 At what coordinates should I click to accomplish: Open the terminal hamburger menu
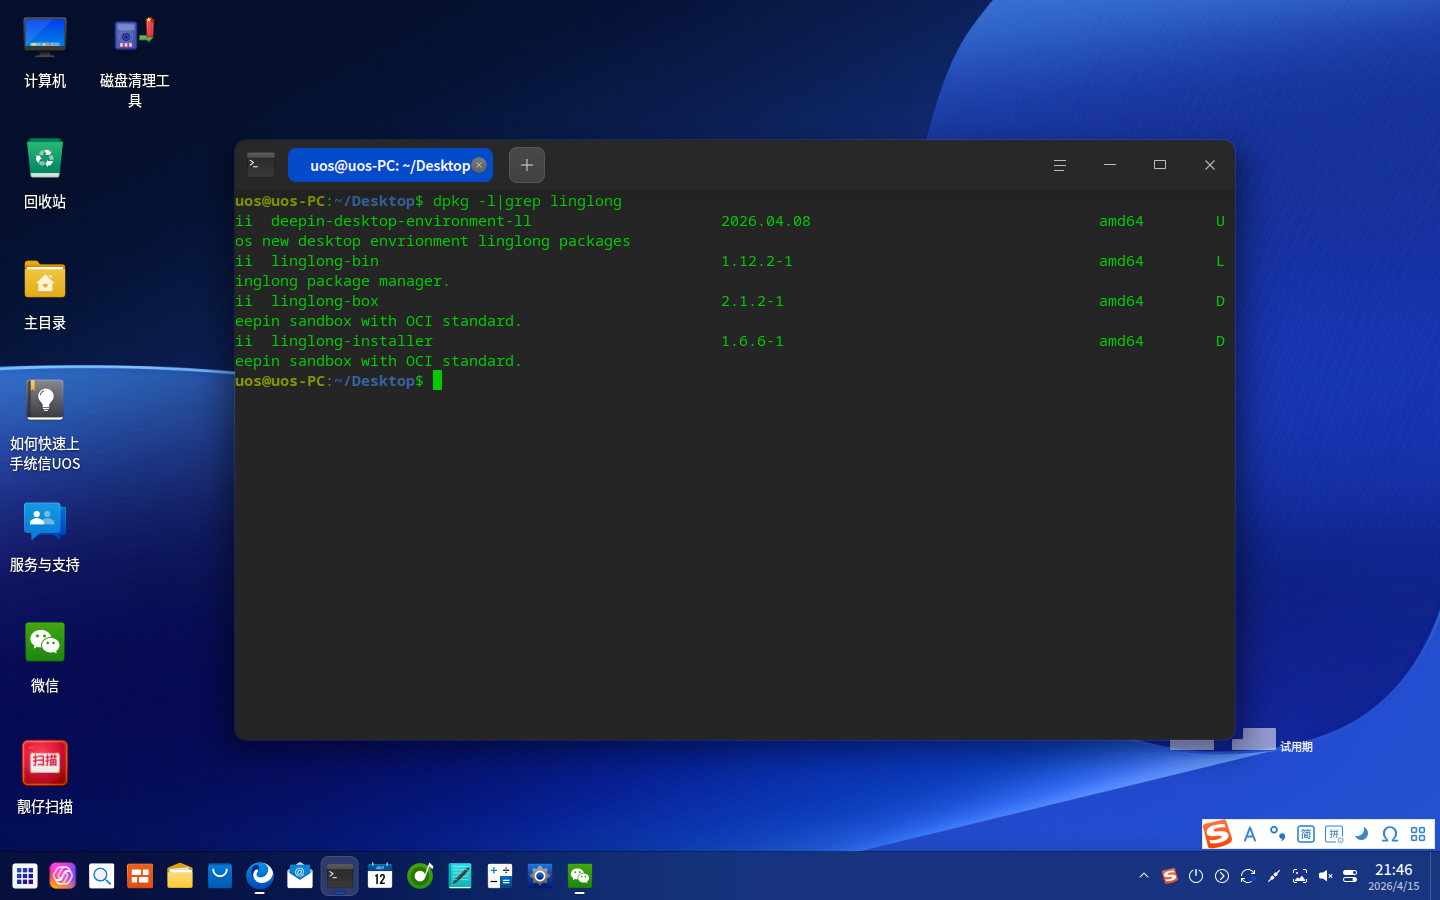1060,165
